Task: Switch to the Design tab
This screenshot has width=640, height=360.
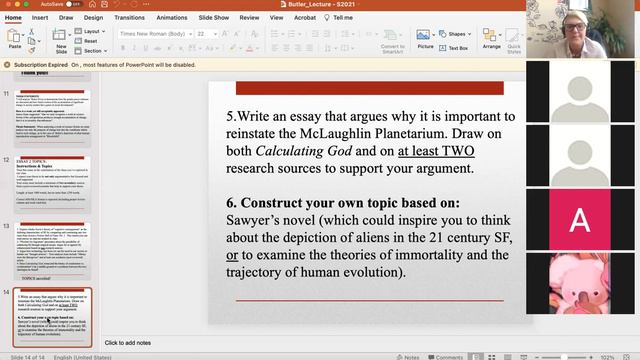Action: coord(93,18)
